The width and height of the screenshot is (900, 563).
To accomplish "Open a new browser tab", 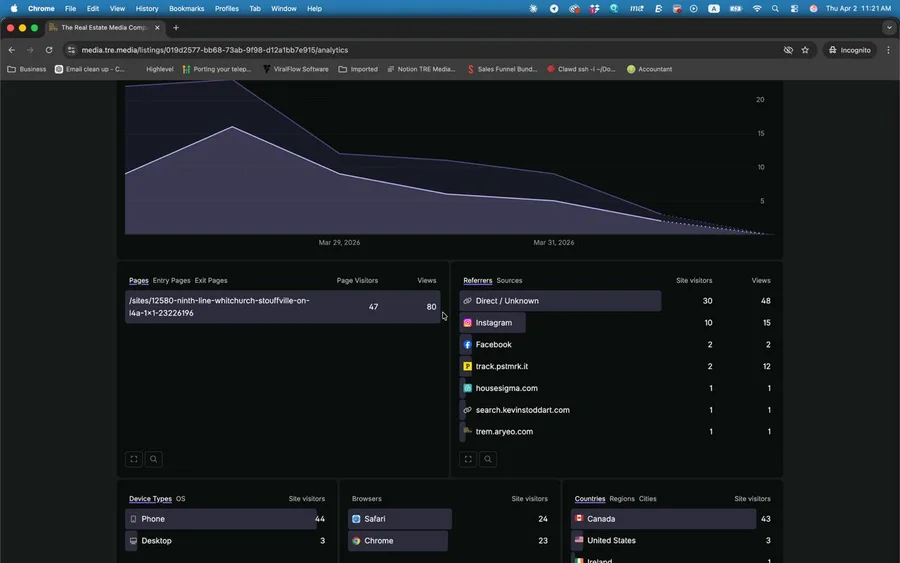I will coord(176,28).
